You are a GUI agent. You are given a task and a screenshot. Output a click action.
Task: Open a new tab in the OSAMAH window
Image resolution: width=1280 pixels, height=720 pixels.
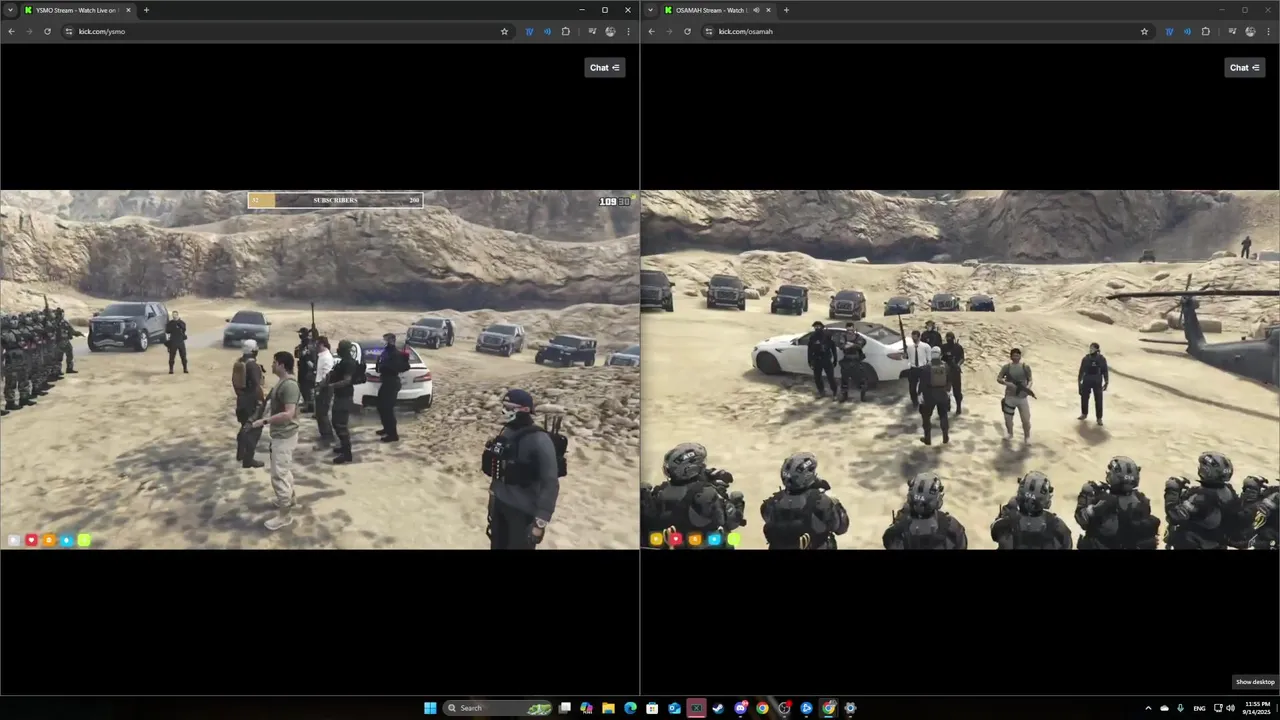[x=786, y=10]
